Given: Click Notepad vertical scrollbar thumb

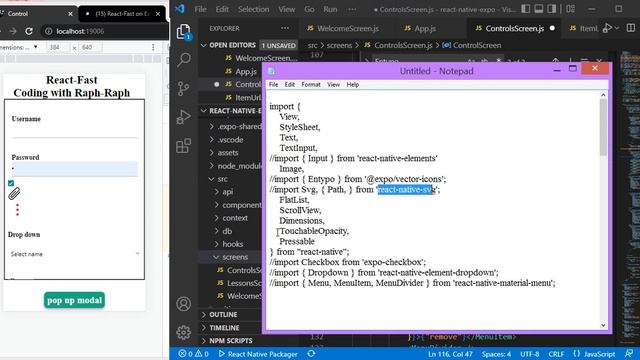Looking at the screenshot, I should coord(603,127).
